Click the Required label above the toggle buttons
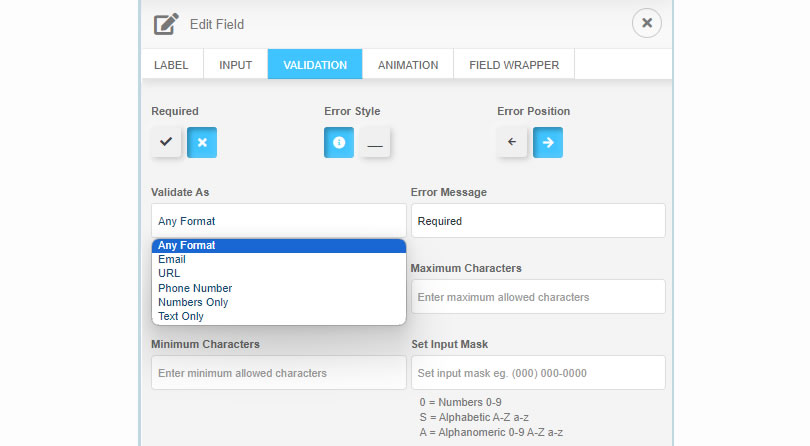This screenshot has width=810, height=446. pyautogui.click(x=175, y=111)
